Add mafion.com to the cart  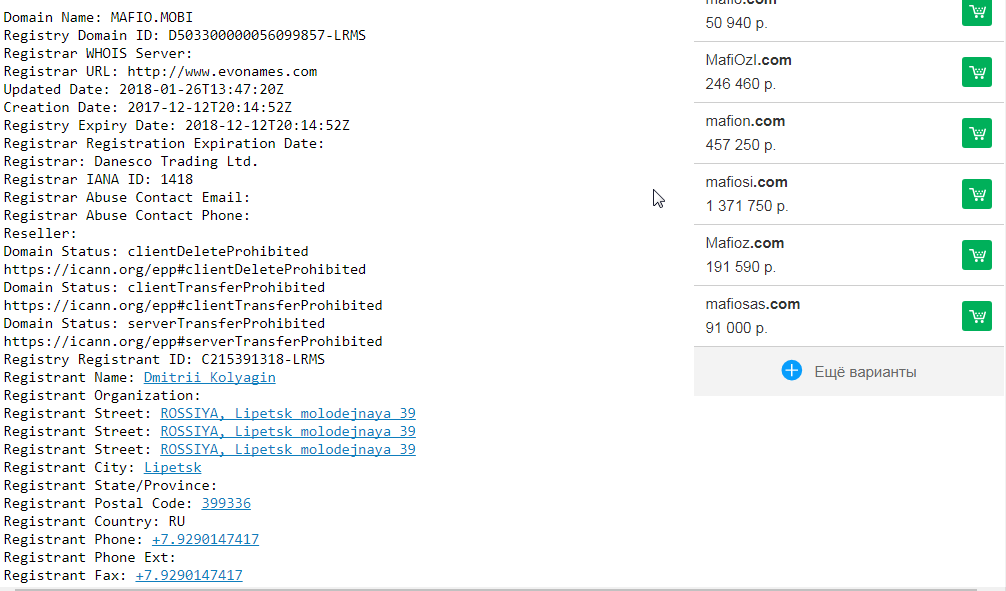click(976, 133)
